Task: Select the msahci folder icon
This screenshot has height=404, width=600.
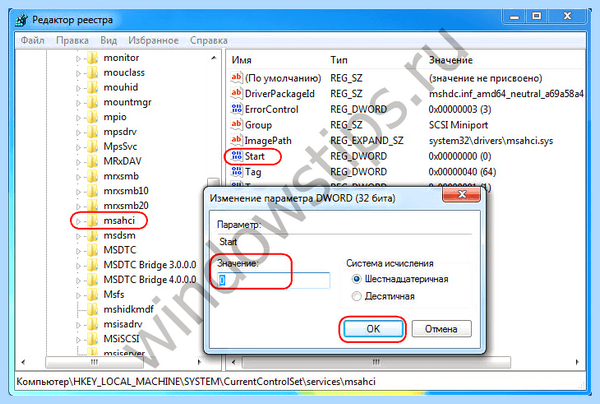Action: pyautogui.click(x=92, y=221)
